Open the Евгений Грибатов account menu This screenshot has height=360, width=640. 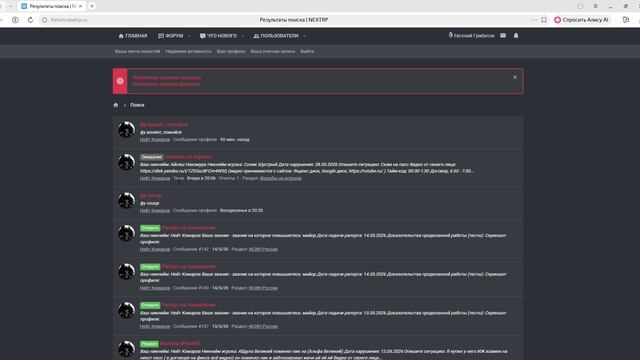pyautogui.click(x=471, y=36)
